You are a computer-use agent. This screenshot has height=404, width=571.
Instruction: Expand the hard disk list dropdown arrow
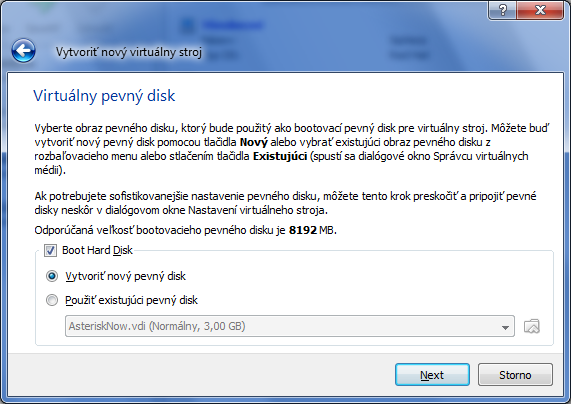pos(505,327)
